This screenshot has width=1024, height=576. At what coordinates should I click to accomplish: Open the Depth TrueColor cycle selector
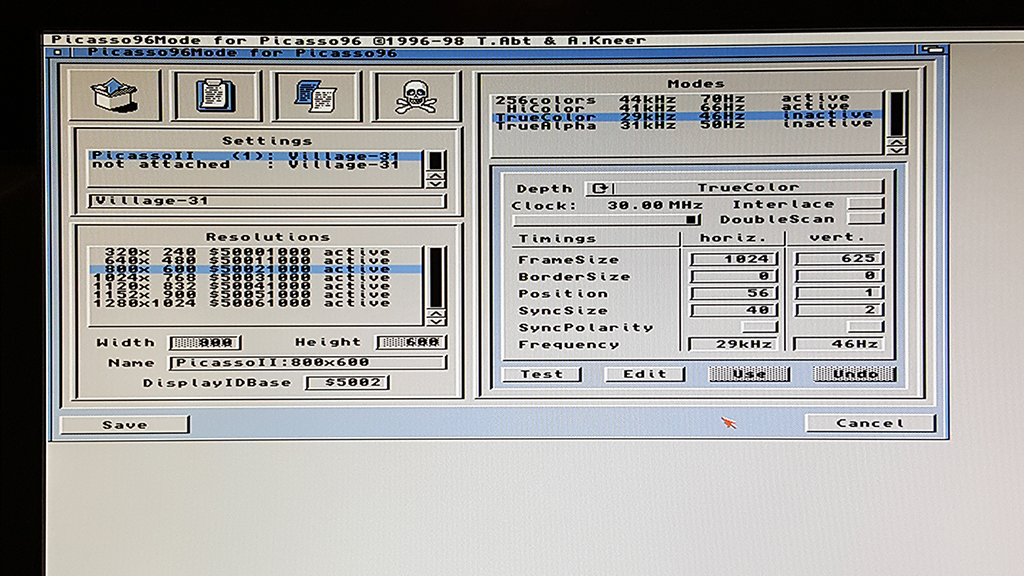pos(735,188)
